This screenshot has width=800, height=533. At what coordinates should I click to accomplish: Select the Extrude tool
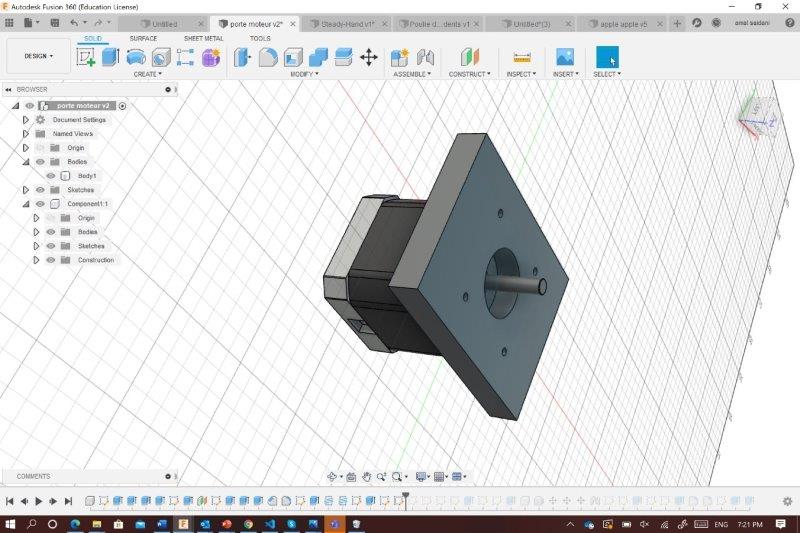(x=110, y=57)
